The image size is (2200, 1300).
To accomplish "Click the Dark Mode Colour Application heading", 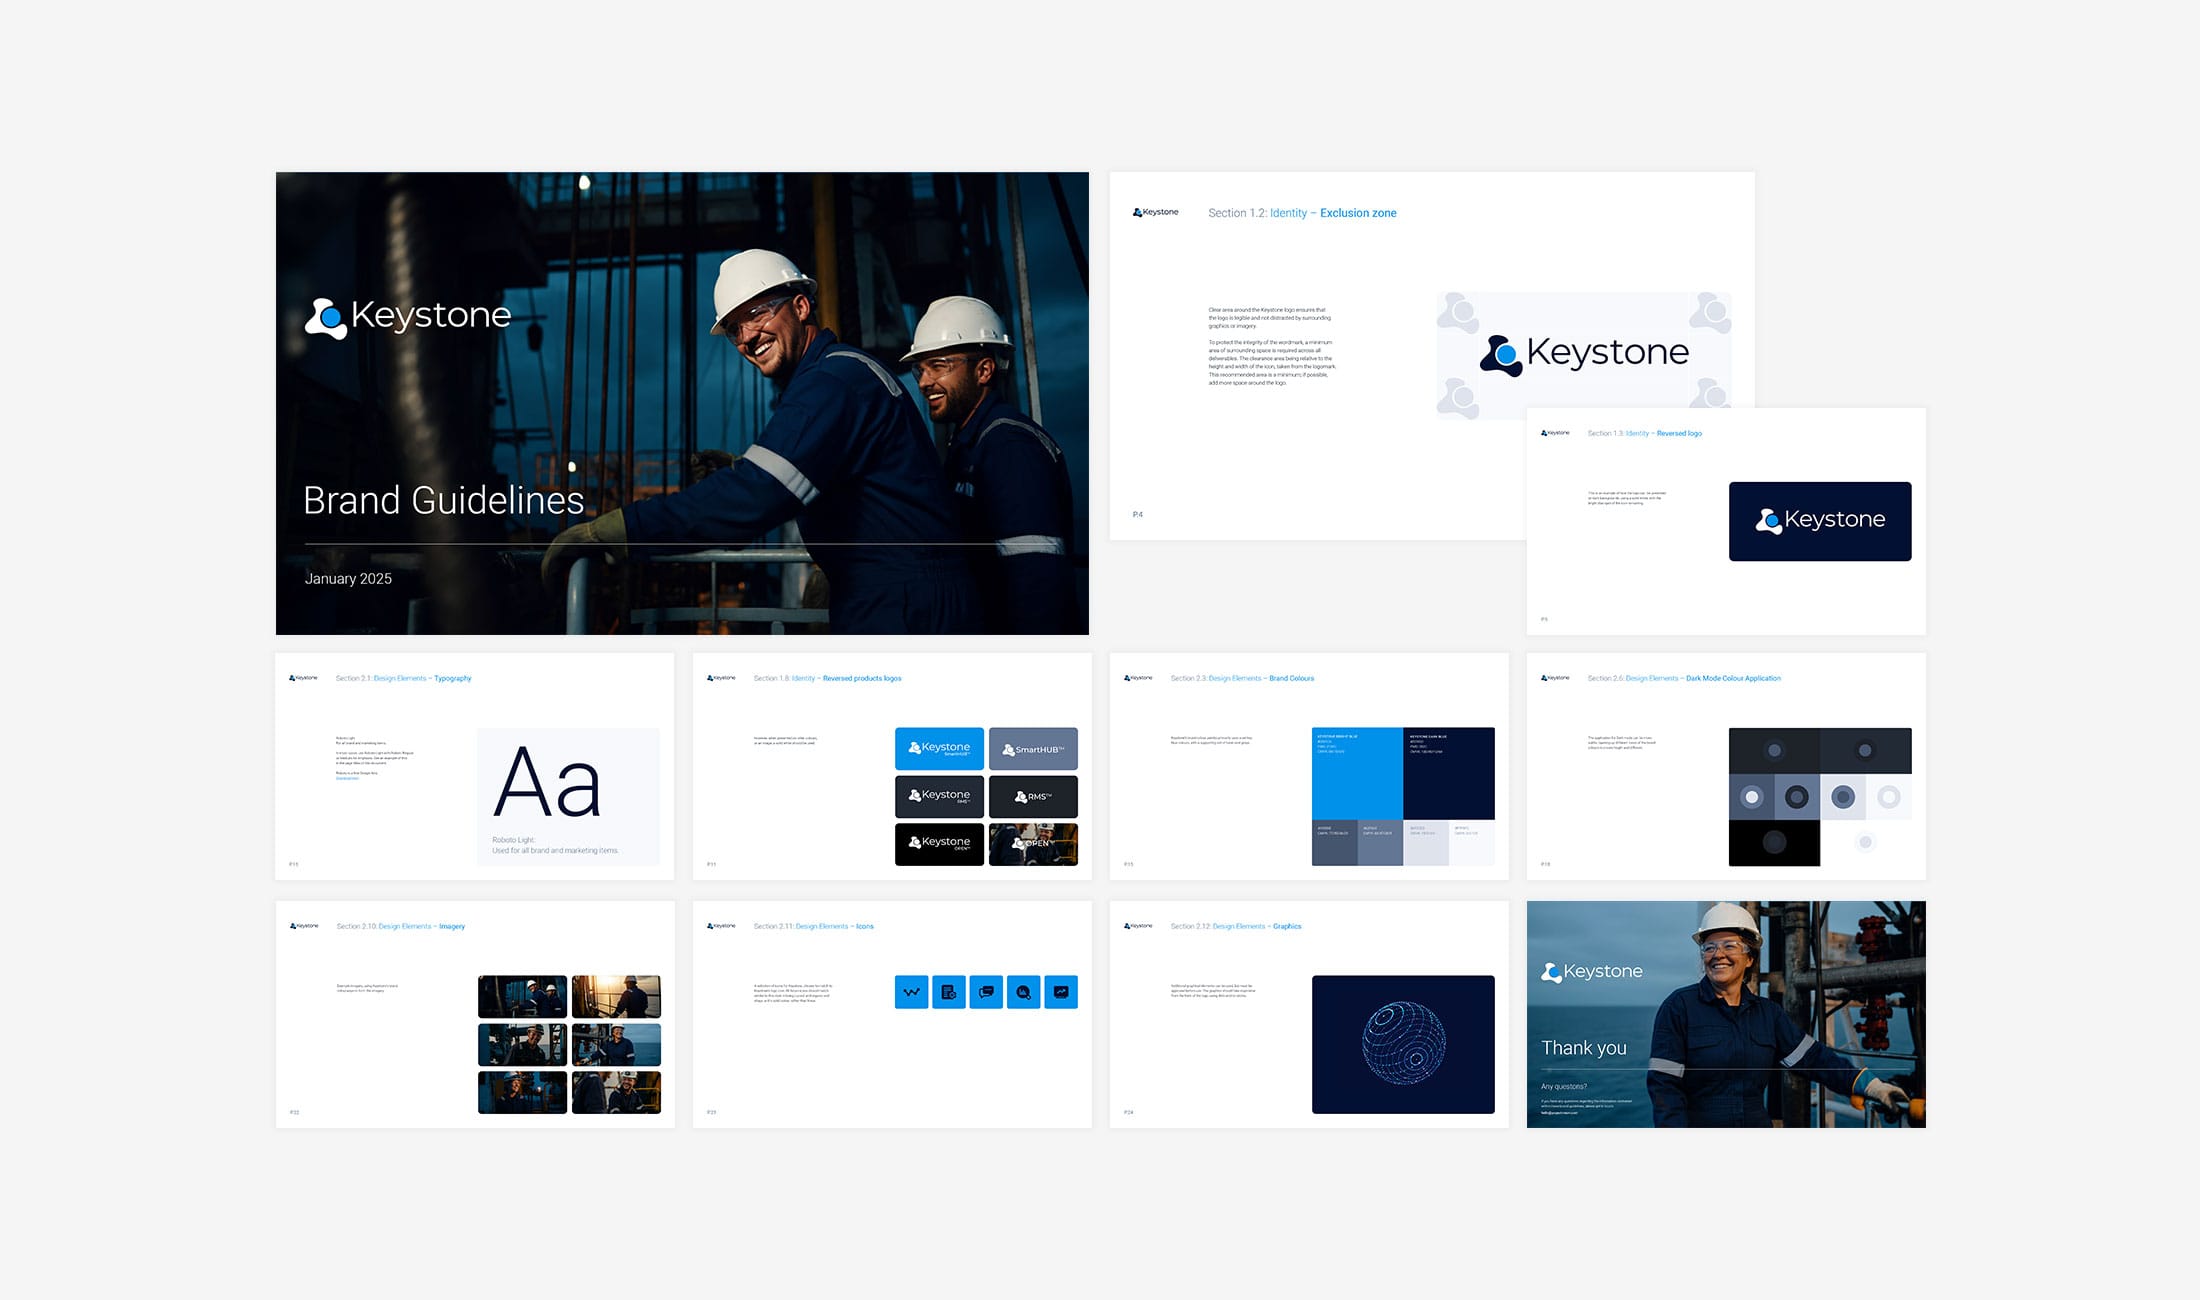I will (x=1732, y=678).
